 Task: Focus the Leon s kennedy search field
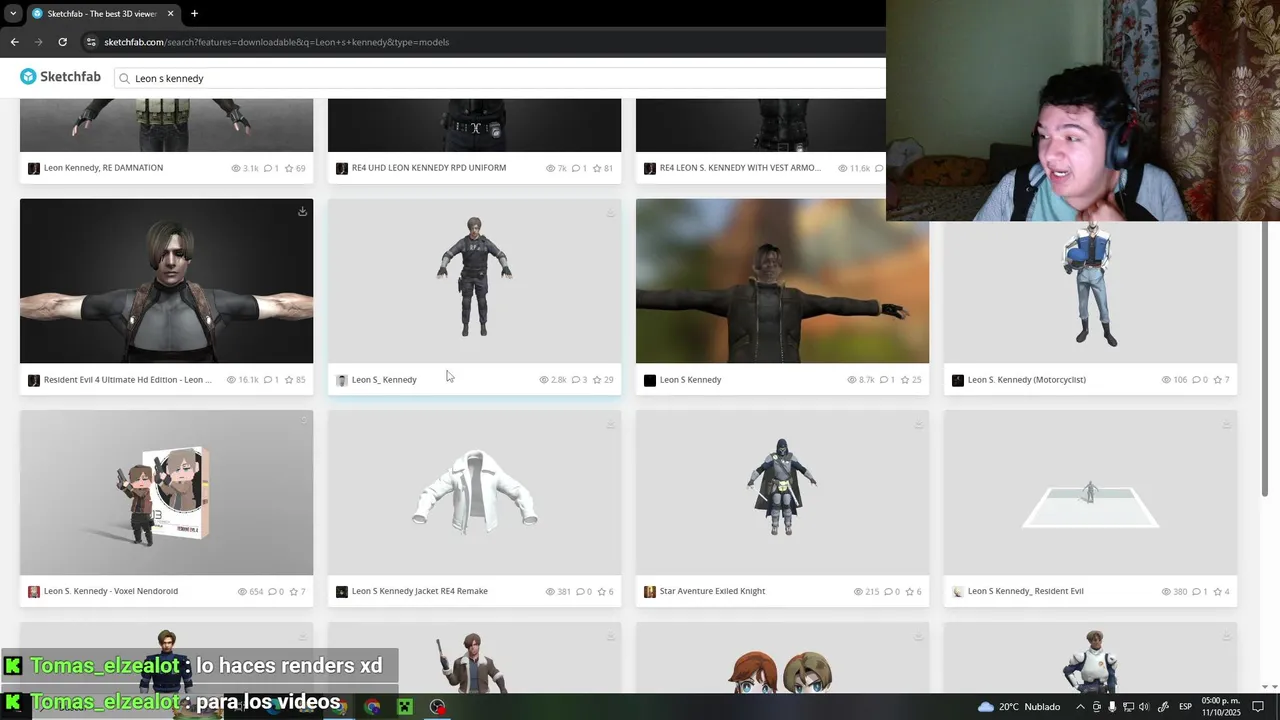pyautogui.click(x=500, y=78)
